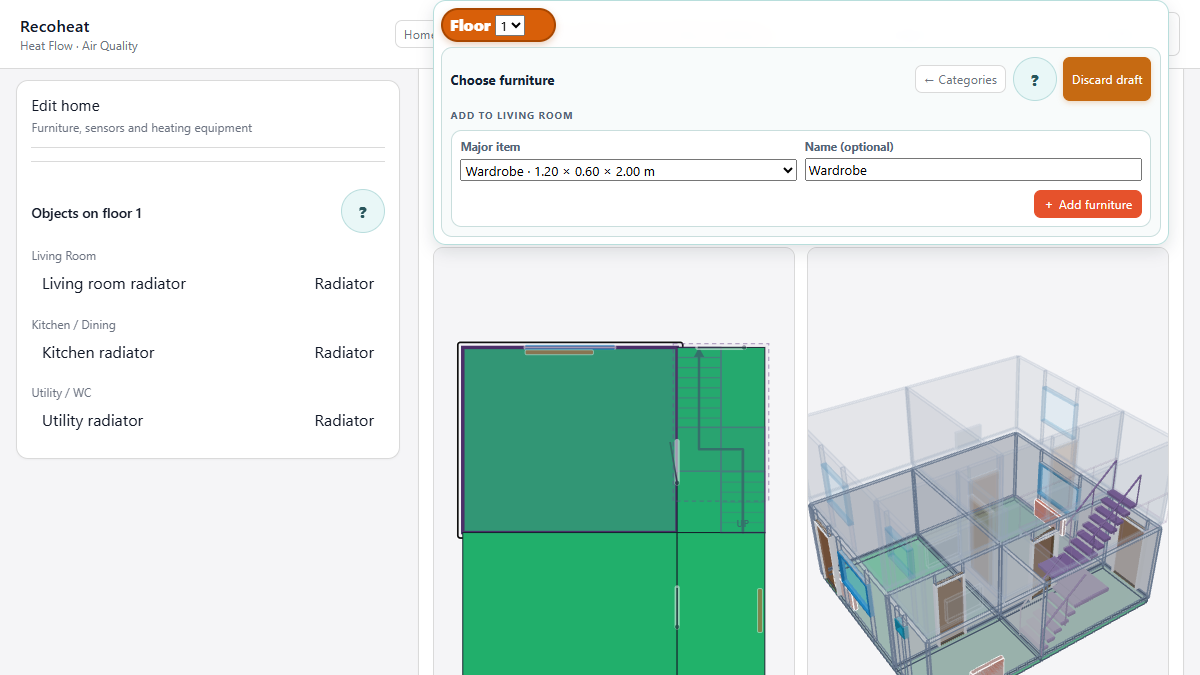Image resolution: width=1200 pixels, height=675 pixels.
Task: Click the staircase area in 2D floor plan
Action: (x=720, y=440)
